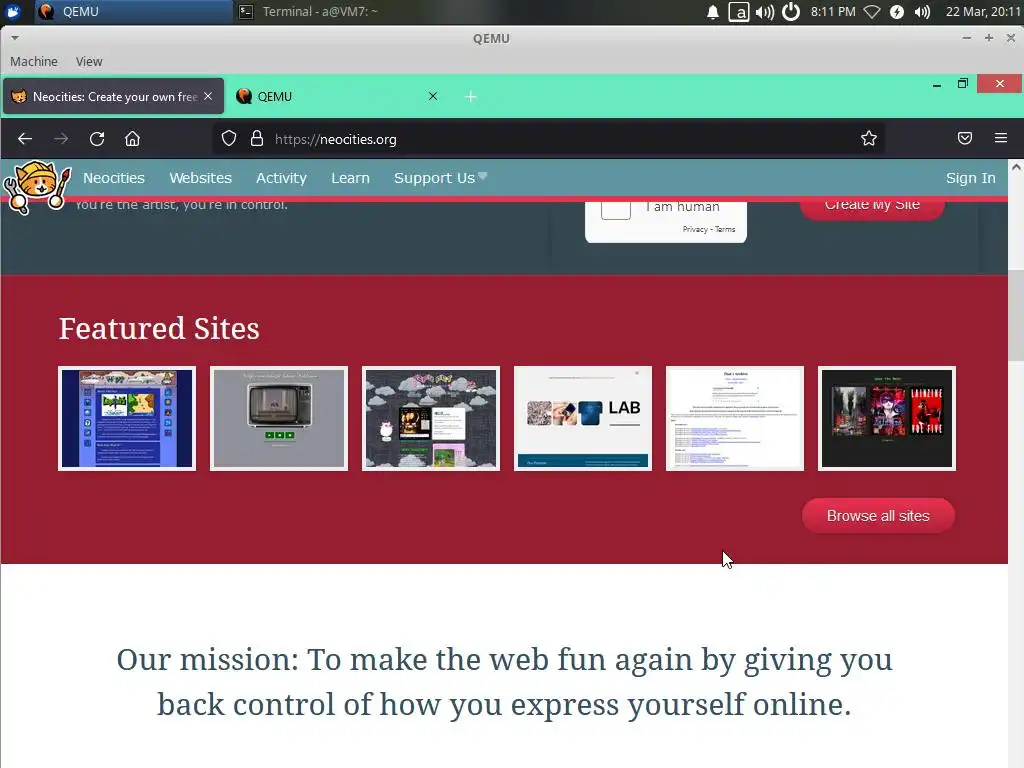Go to Neocities nav link
This screenshot has width=1024, height=768.
pos(114,178)
